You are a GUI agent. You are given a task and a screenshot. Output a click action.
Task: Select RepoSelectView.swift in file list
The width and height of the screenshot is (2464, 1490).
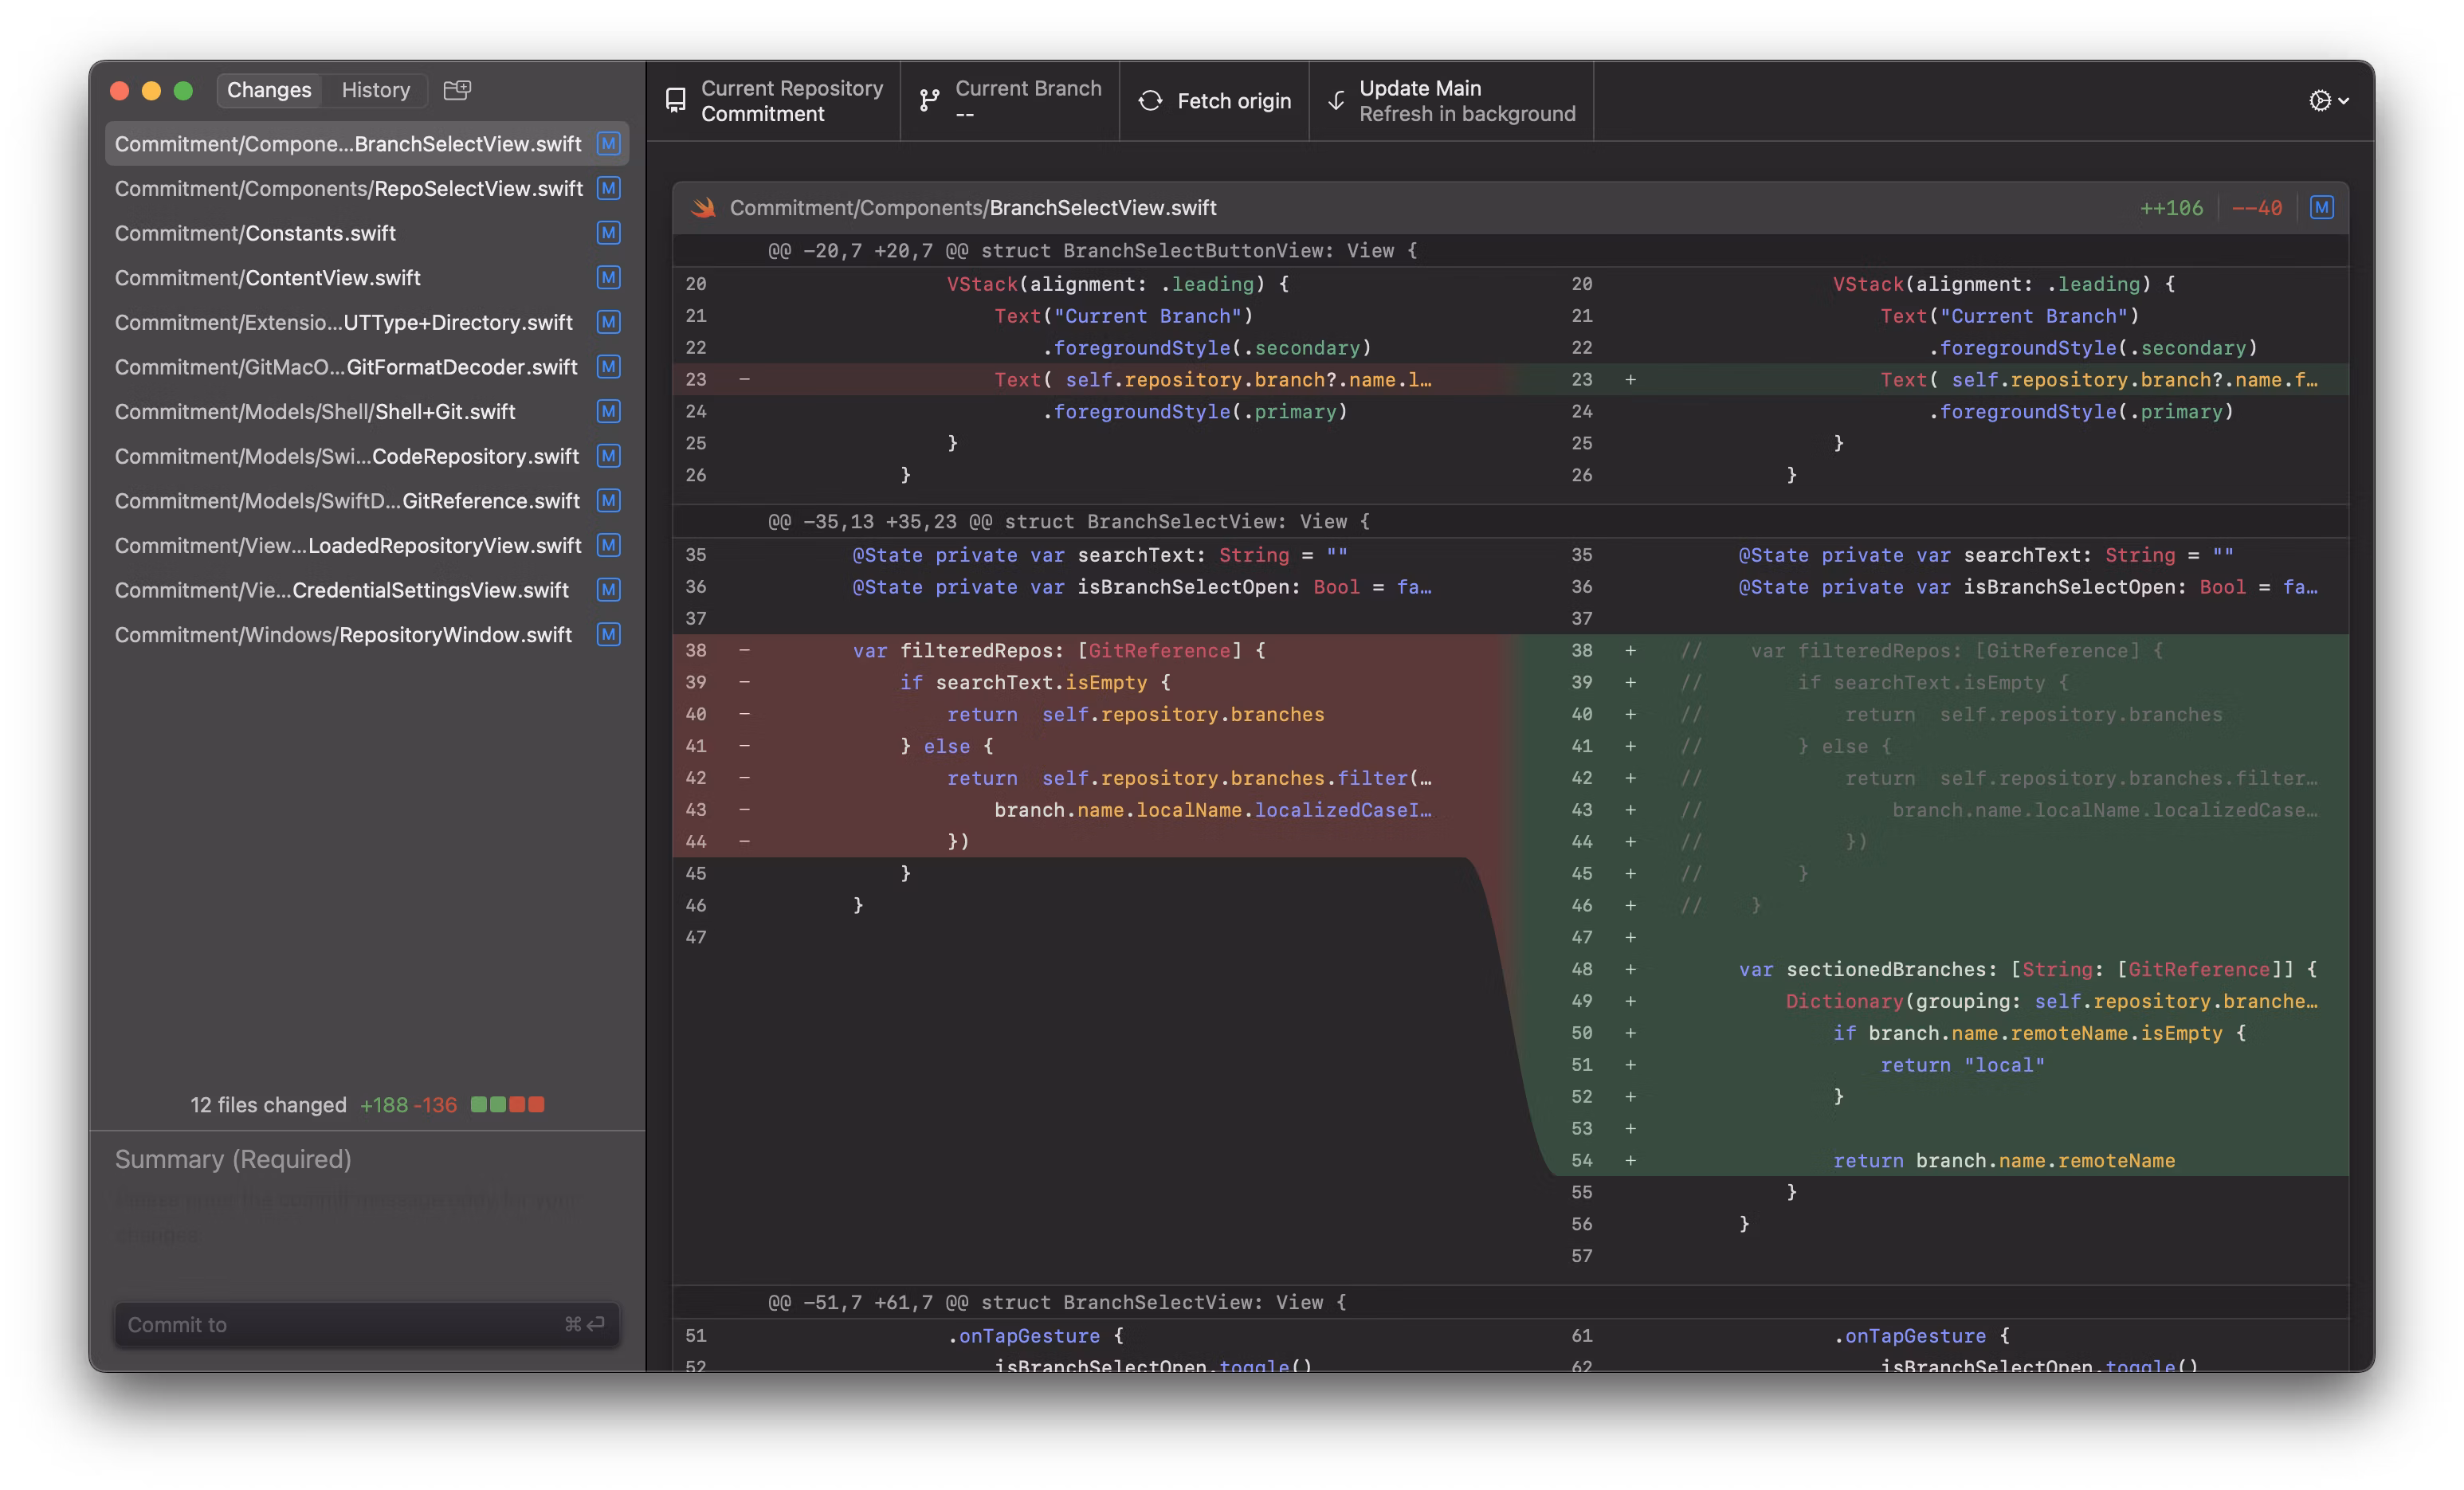tap(349, 189)
